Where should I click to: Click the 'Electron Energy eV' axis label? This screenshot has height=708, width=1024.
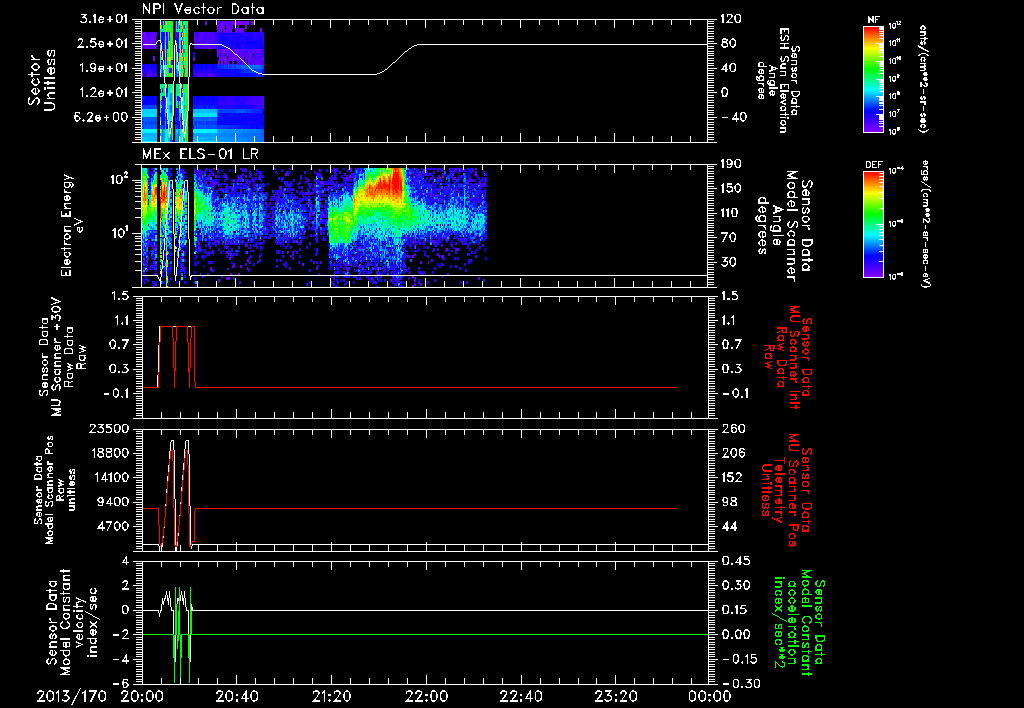(73, 225)
